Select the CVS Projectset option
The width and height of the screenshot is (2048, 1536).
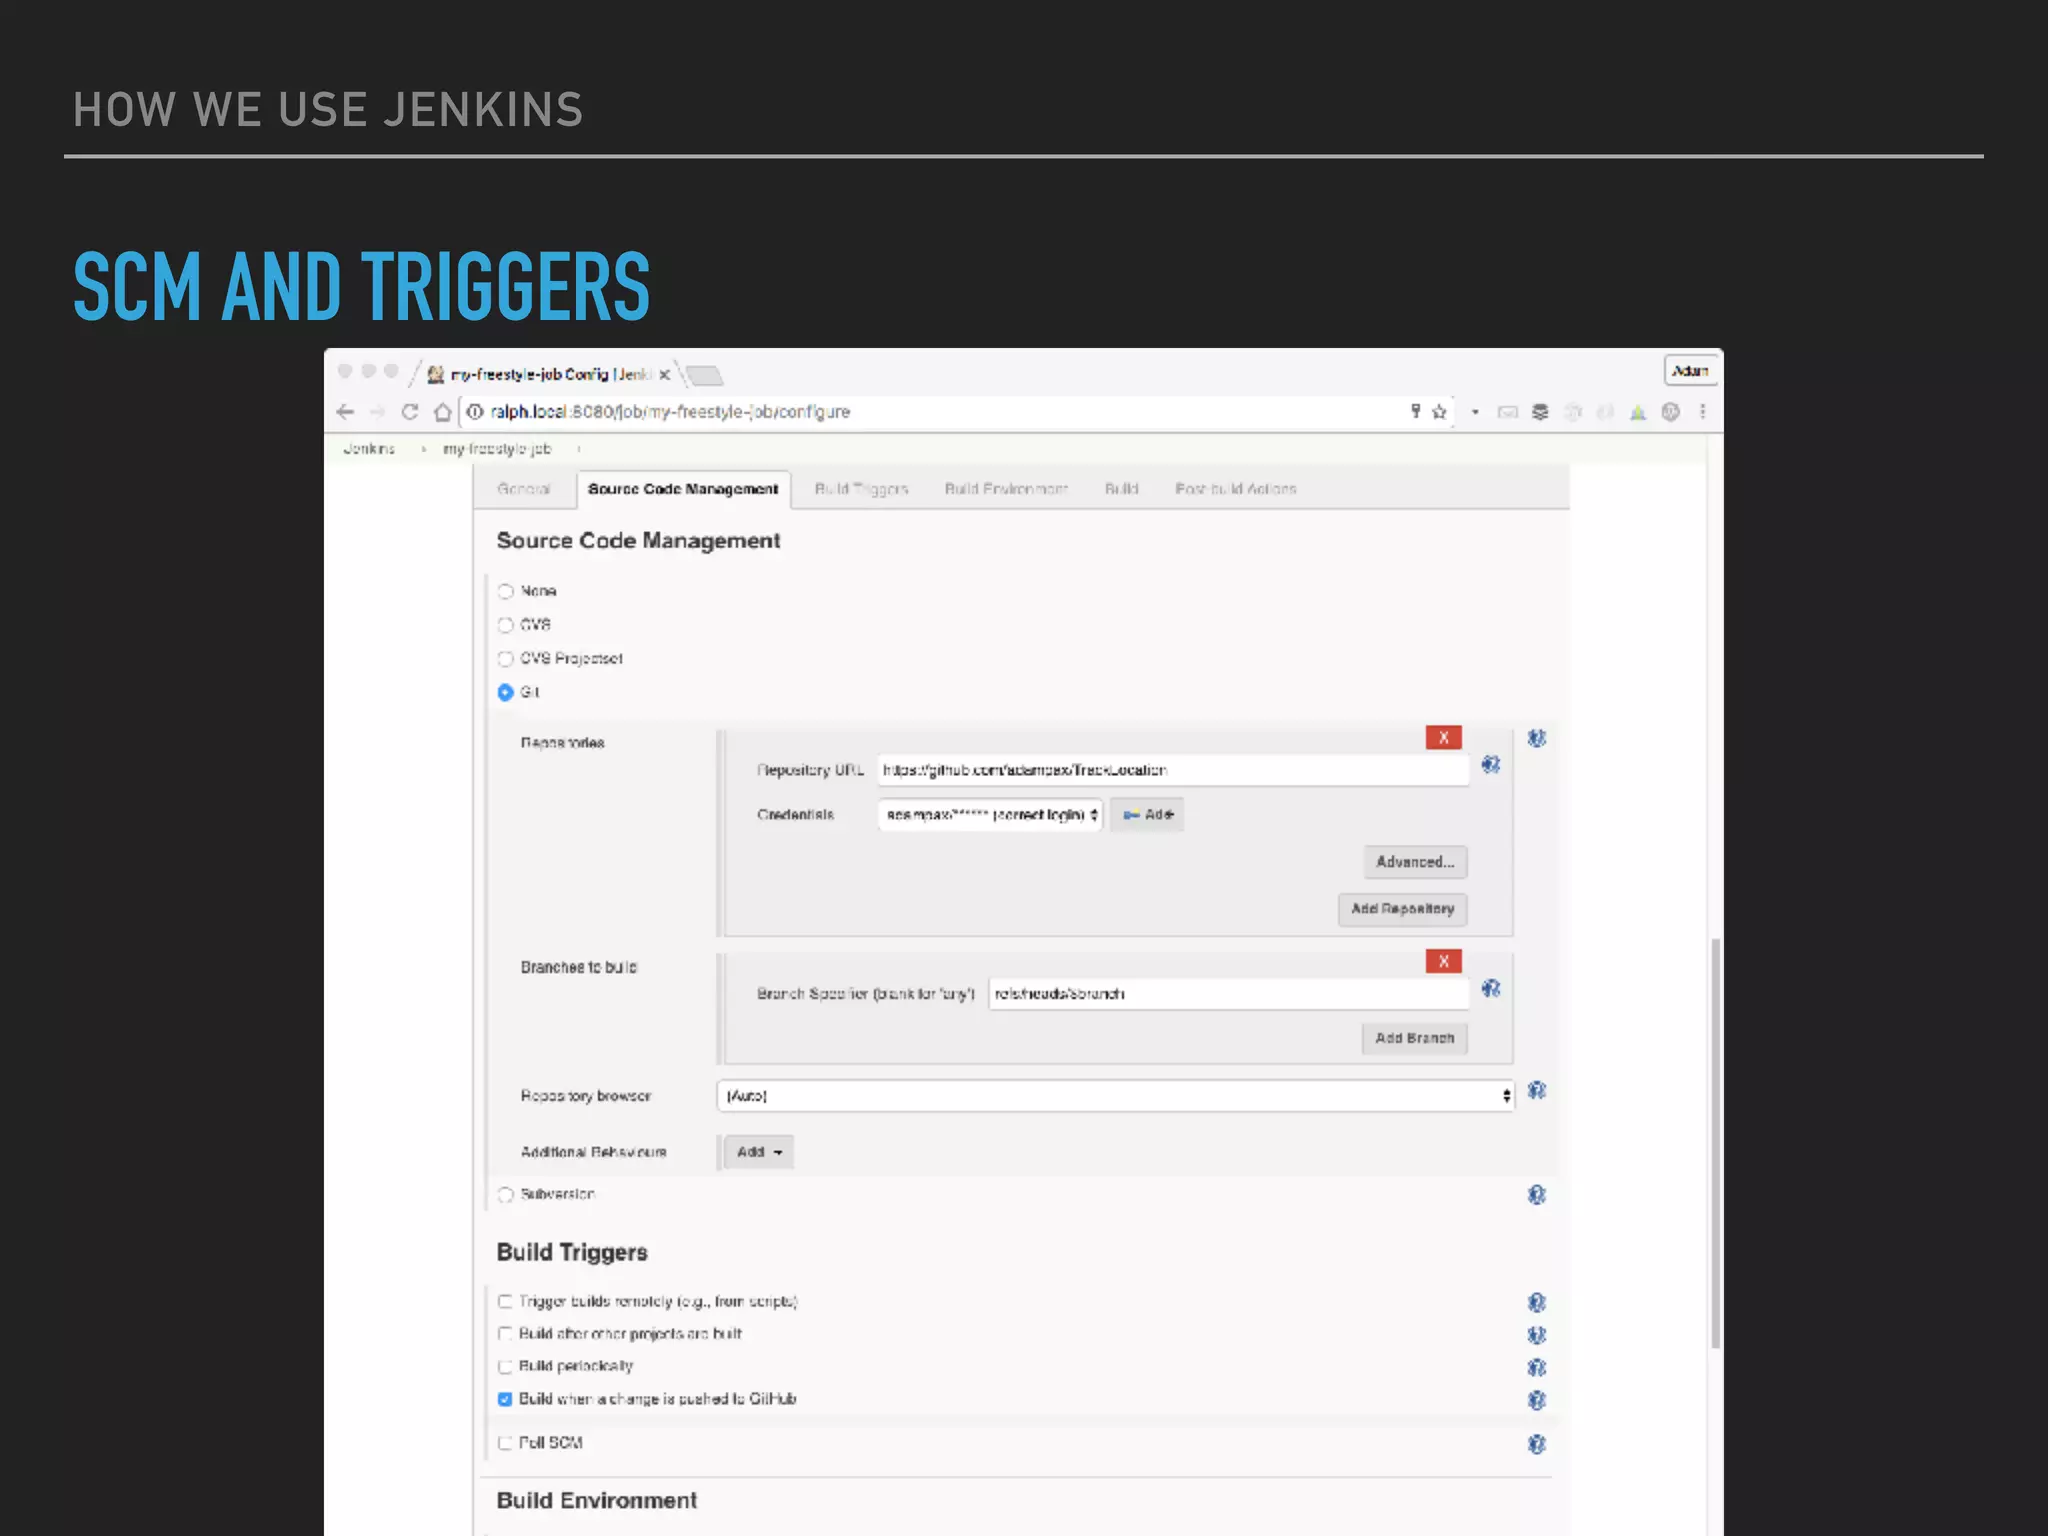(x=506, y=659)
